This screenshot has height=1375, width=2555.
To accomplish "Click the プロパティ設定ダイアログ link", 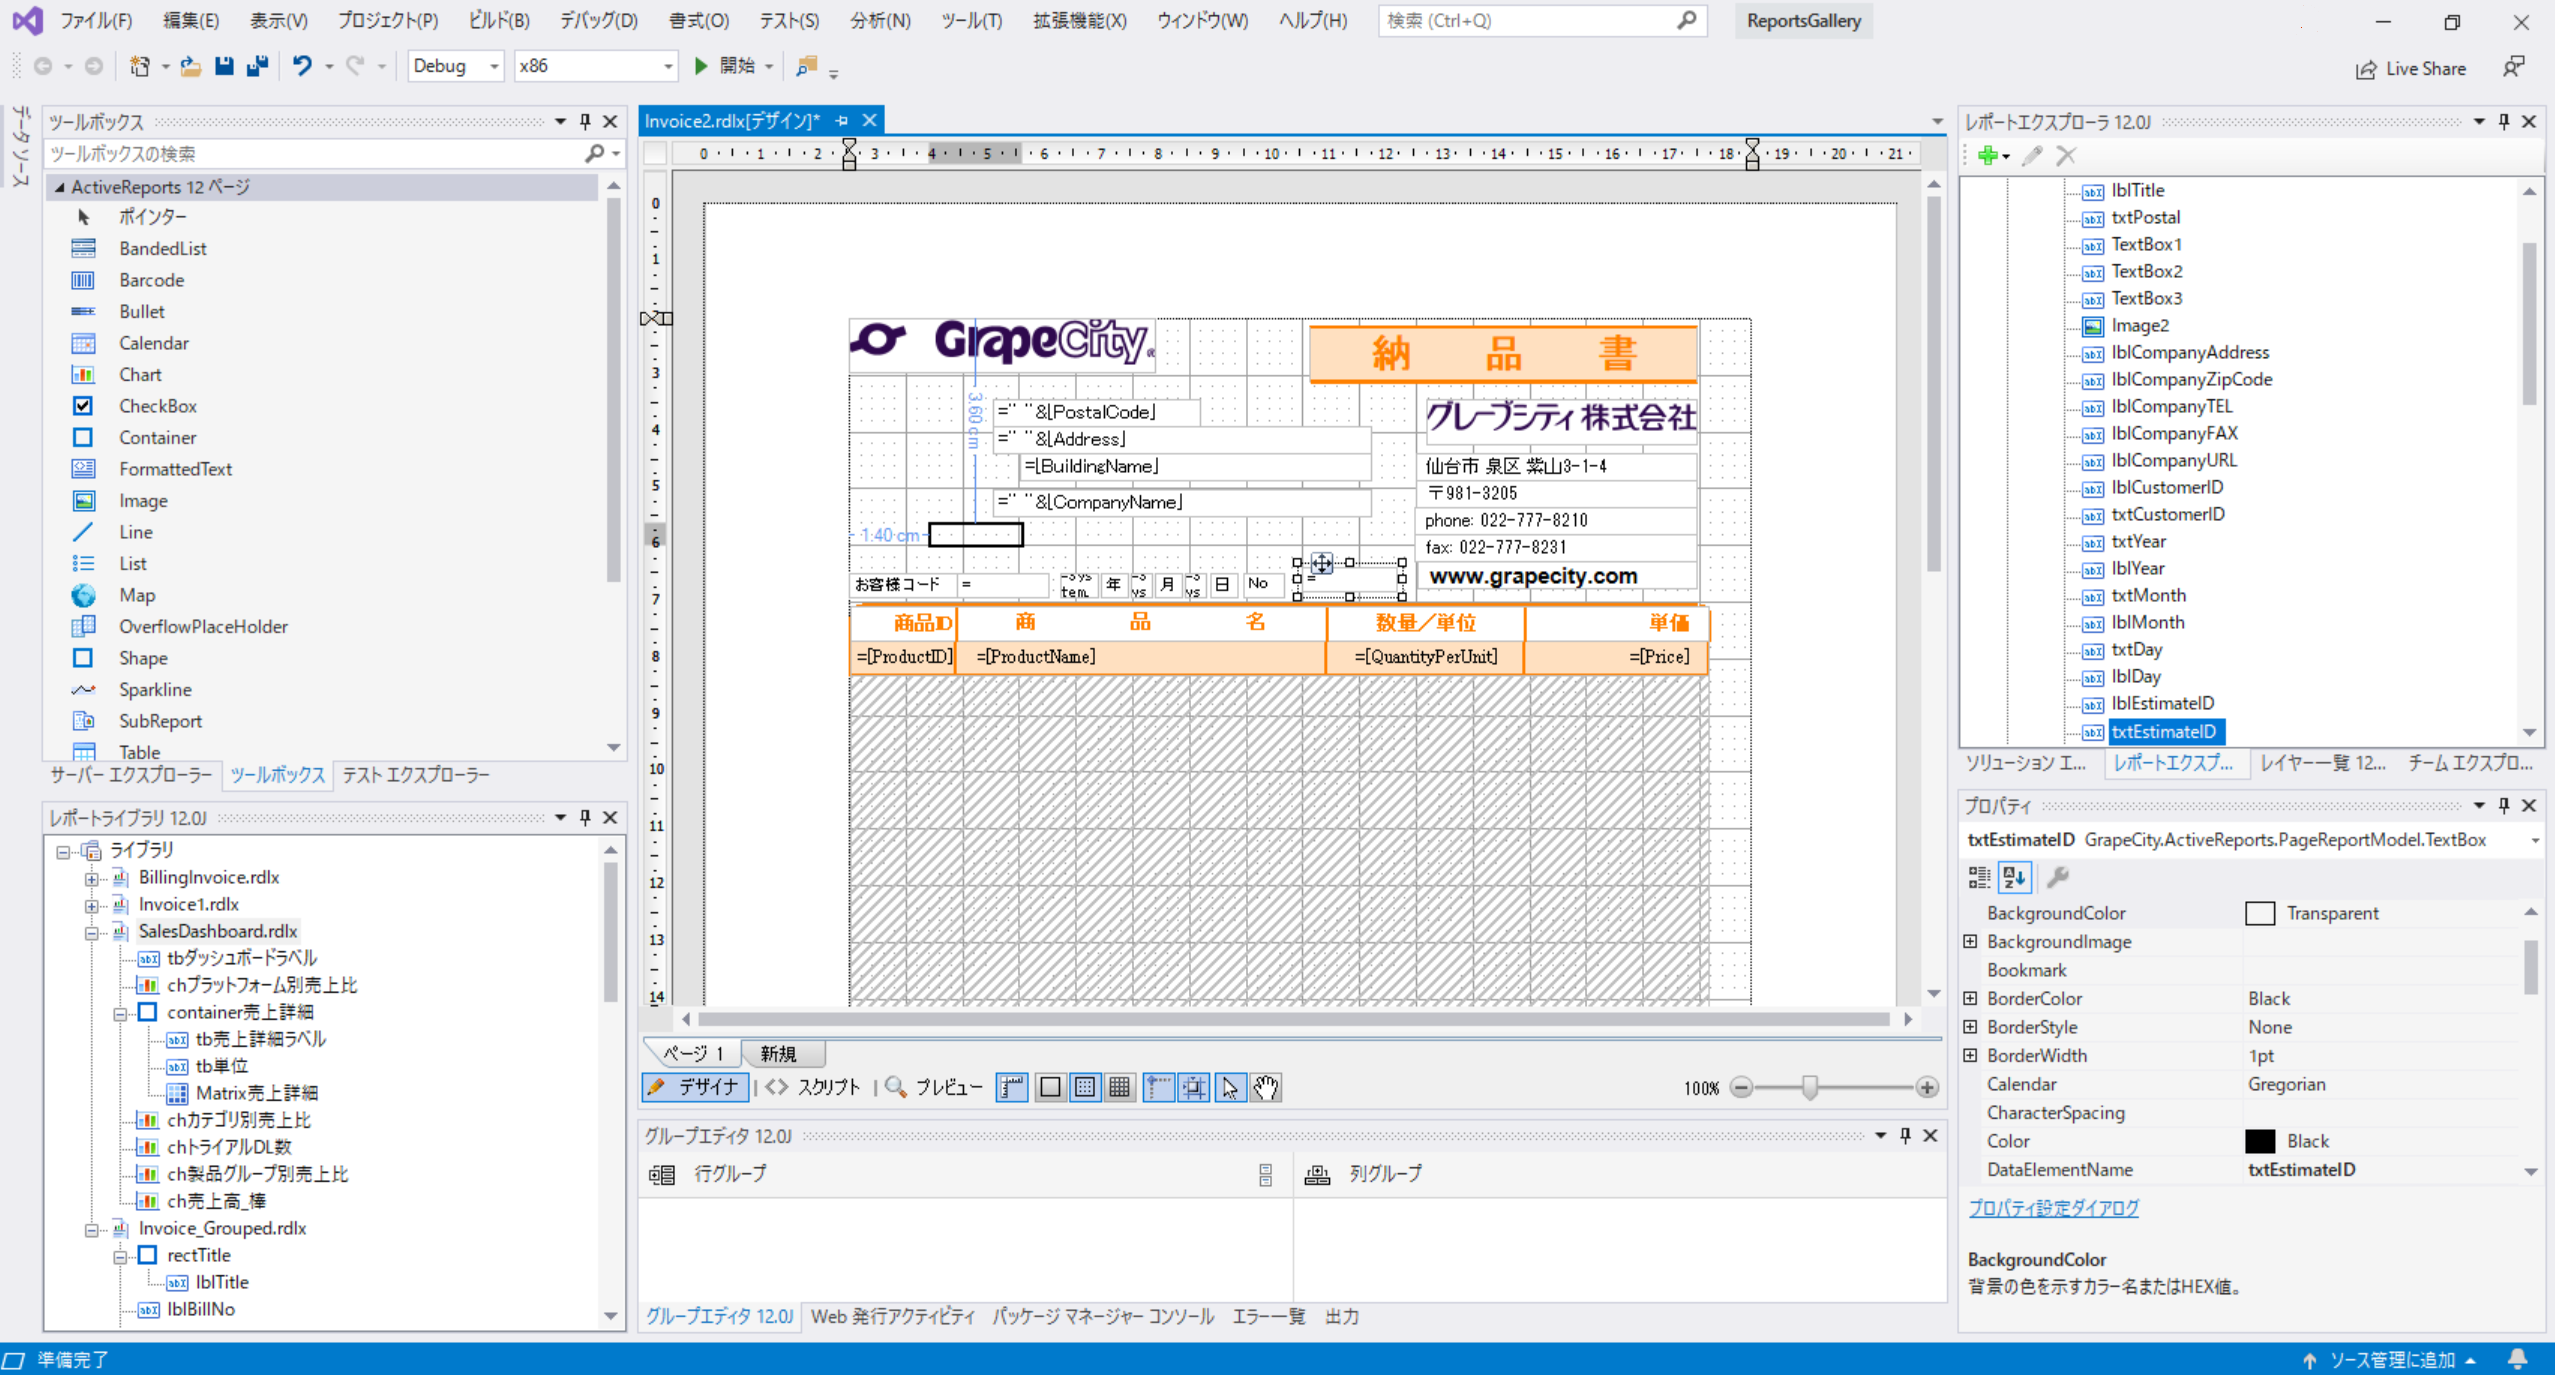I will tap(2053, 1208).
